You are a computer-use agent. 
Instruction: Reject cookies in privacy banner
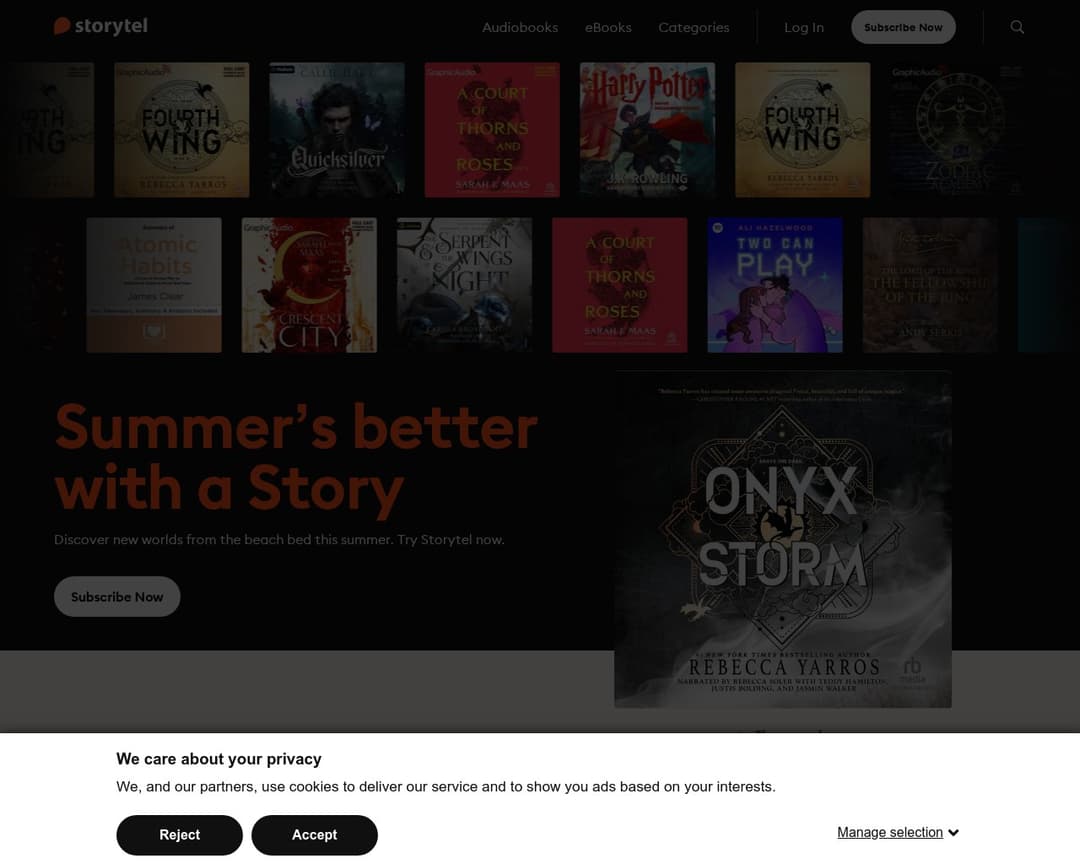[179, 834]
